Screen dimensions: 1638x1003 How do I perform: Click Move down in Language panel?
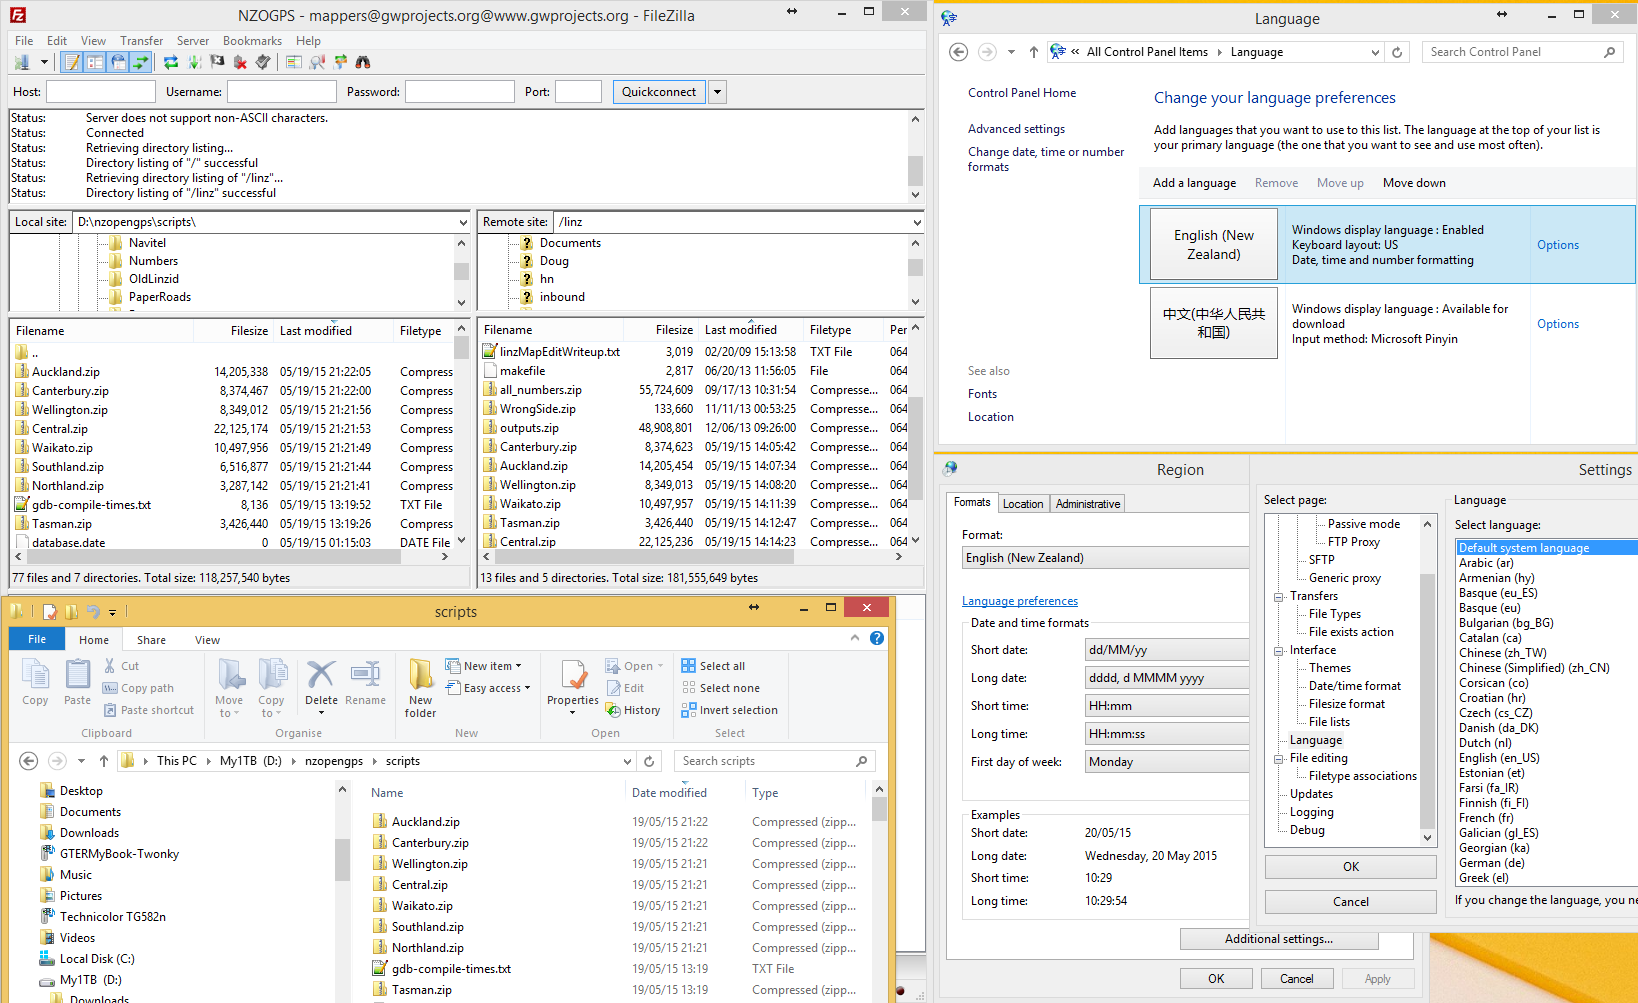[1414, 183]
